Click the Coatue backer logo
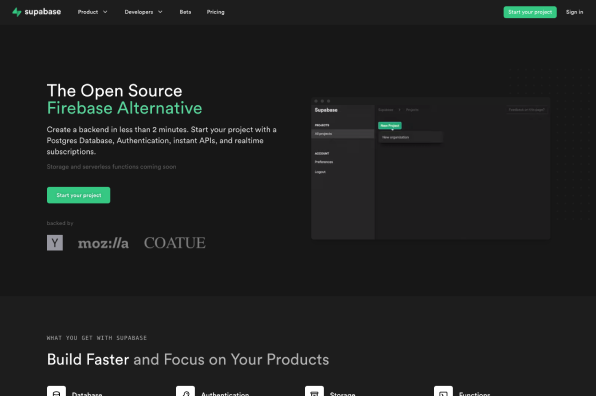 [174, 243]
